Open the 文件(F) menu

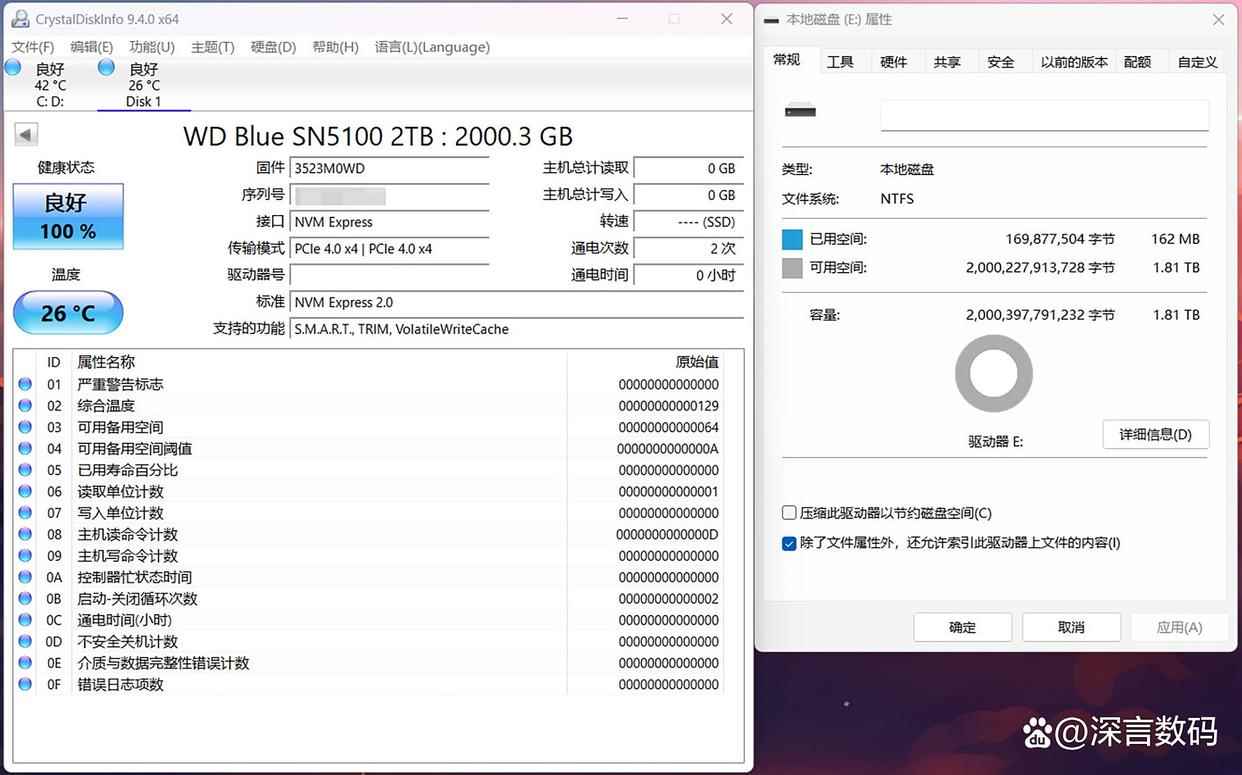pyautogui.click(x=33, y=47)
